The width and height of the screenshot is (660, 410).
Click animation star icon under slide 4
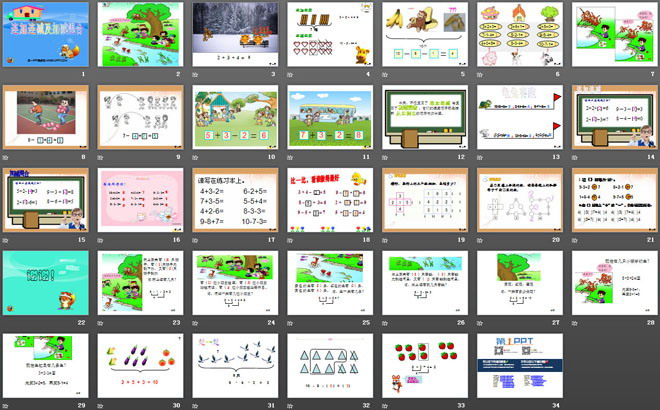click(290, 75)
